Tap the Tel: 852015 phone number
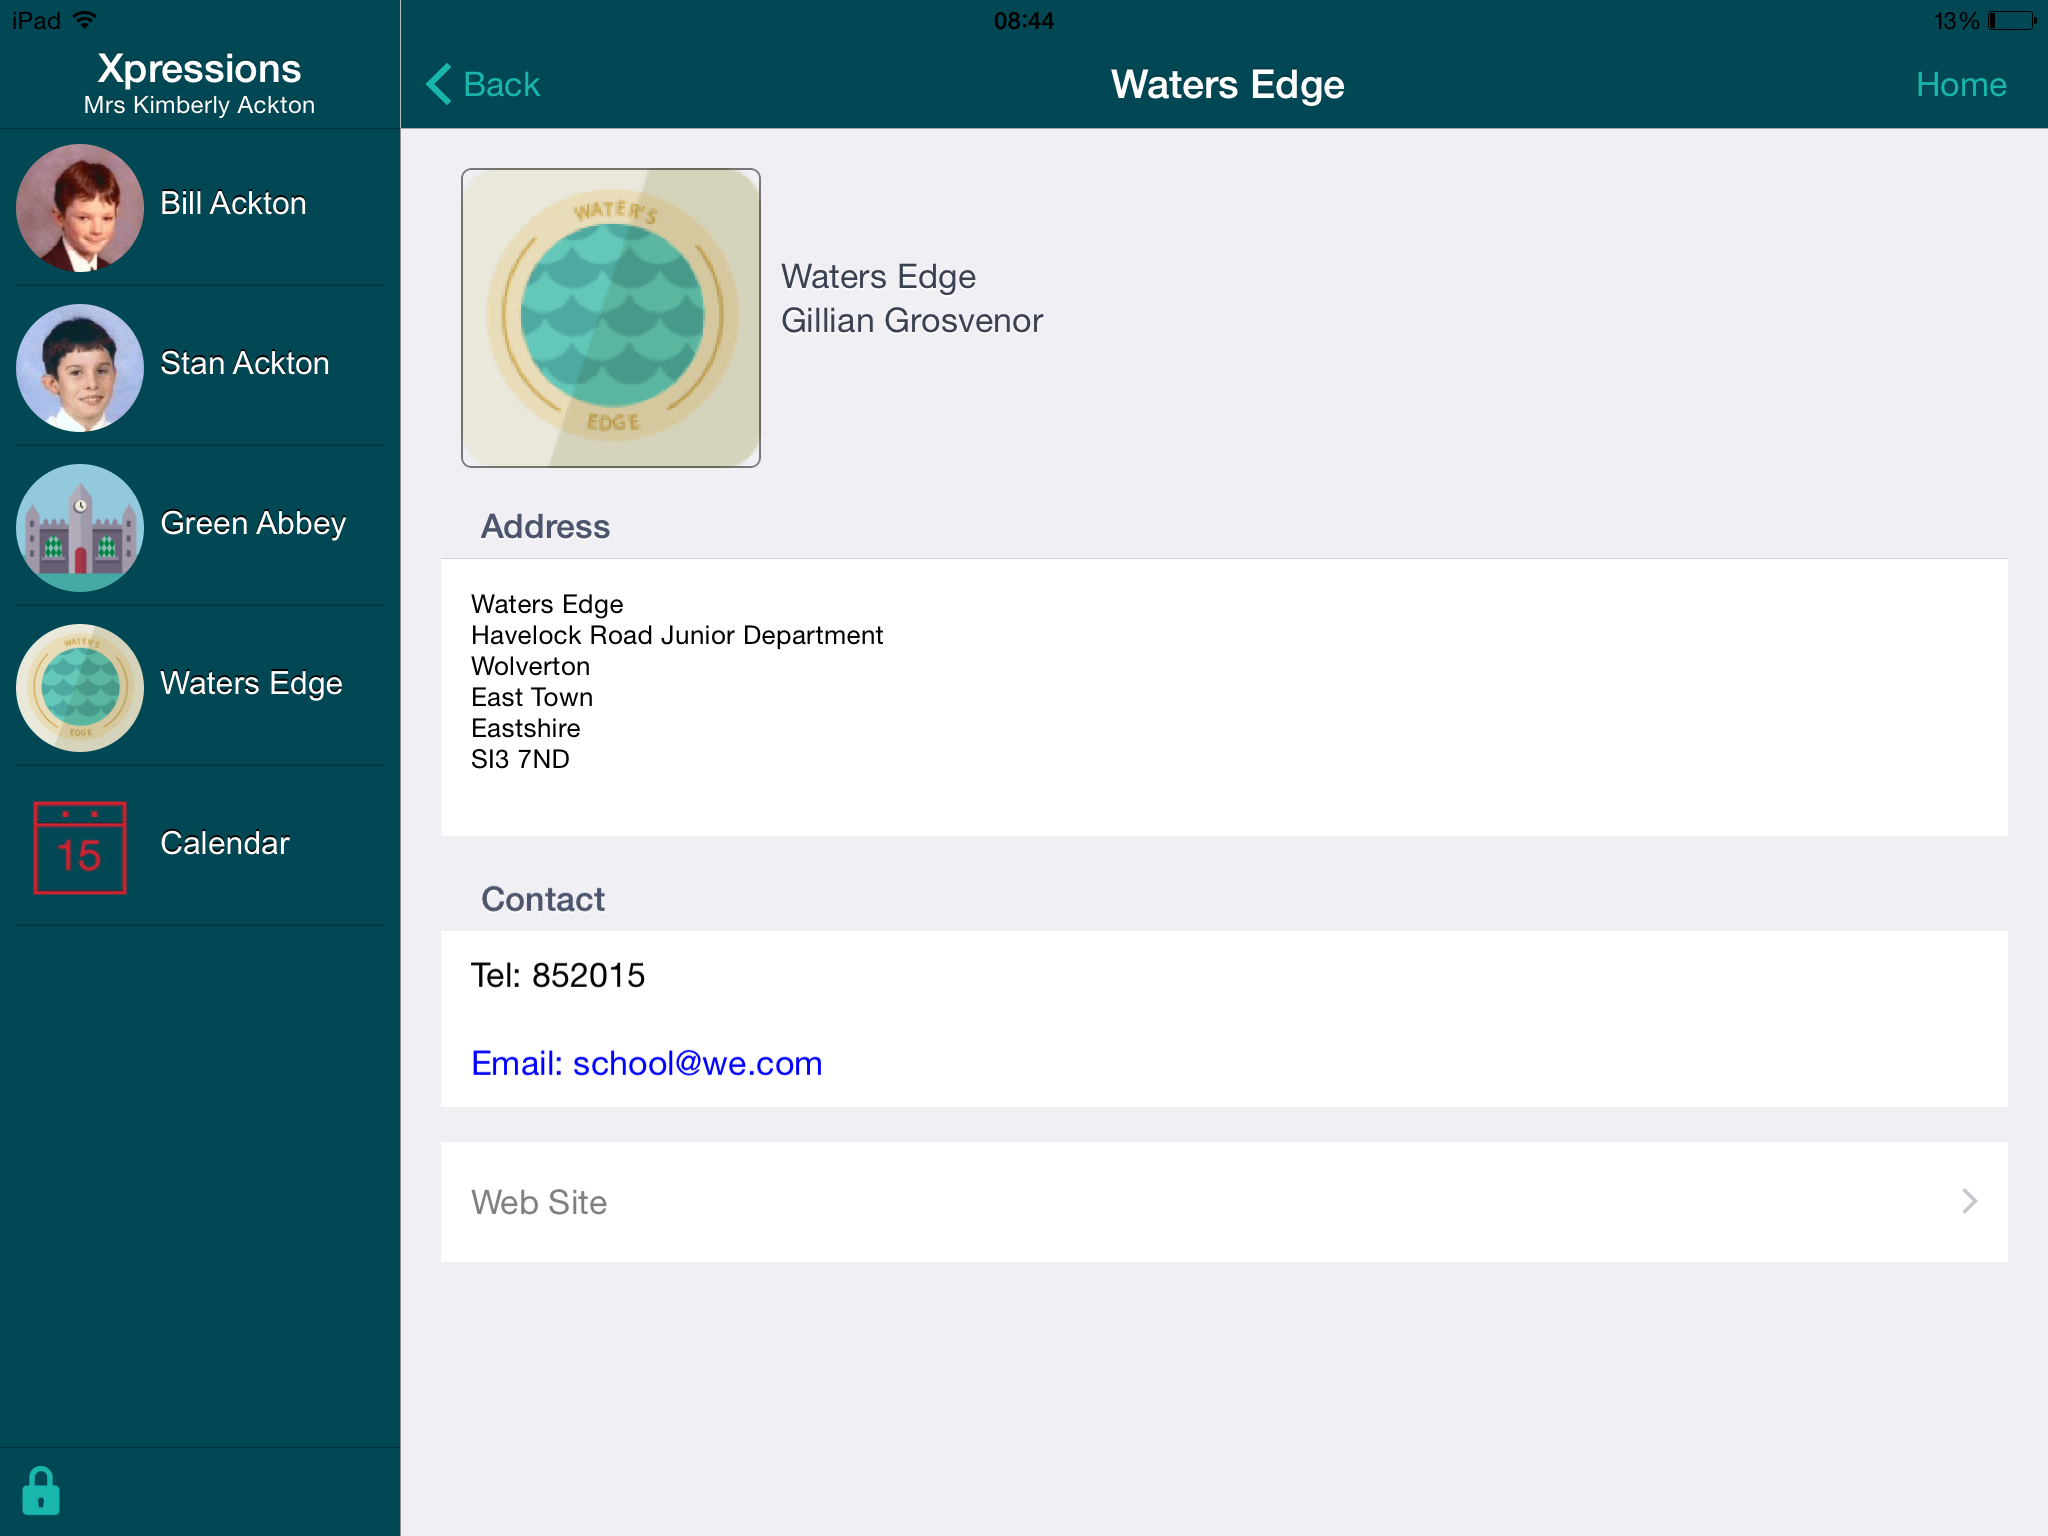The image size is (2048, 1536). click(558, 975)
